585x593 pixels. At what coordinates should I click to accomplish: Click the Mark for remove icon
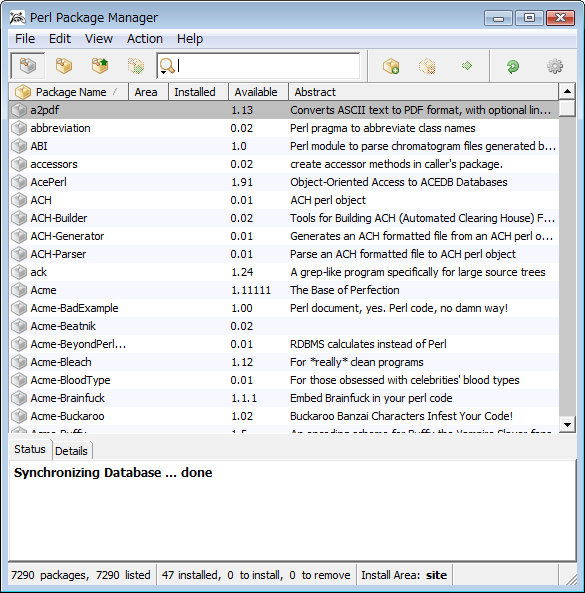pyautogui.click(x=427, y=66)
